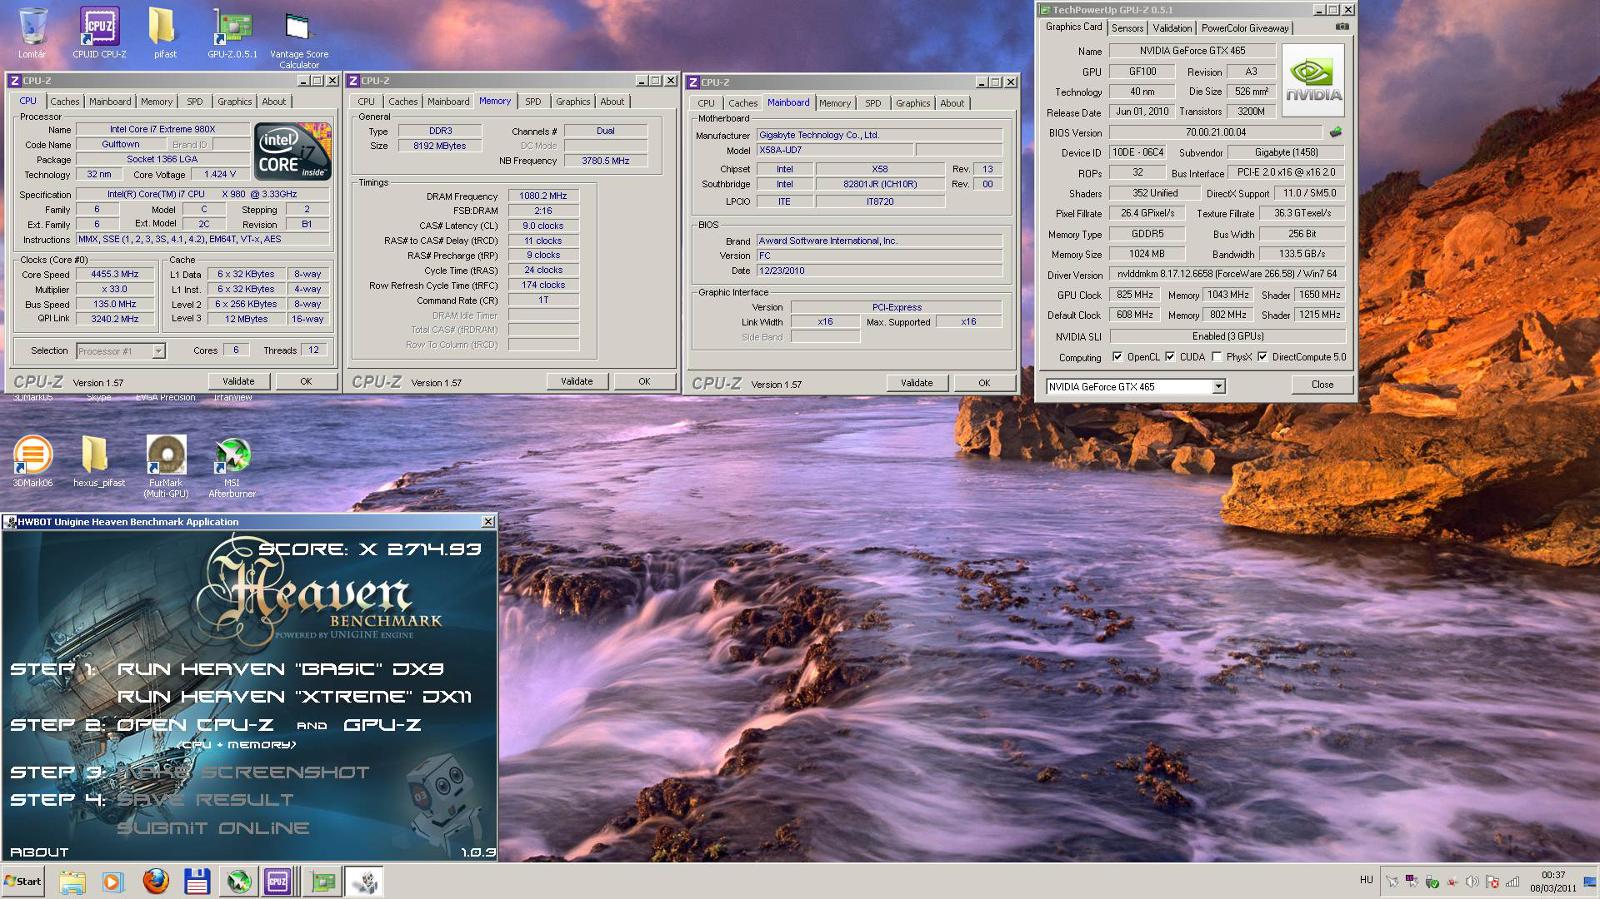Click the MSI Afterburner taskbar icon
Image resolution: width=1600 pixels, height=899 pixels.
238,881
